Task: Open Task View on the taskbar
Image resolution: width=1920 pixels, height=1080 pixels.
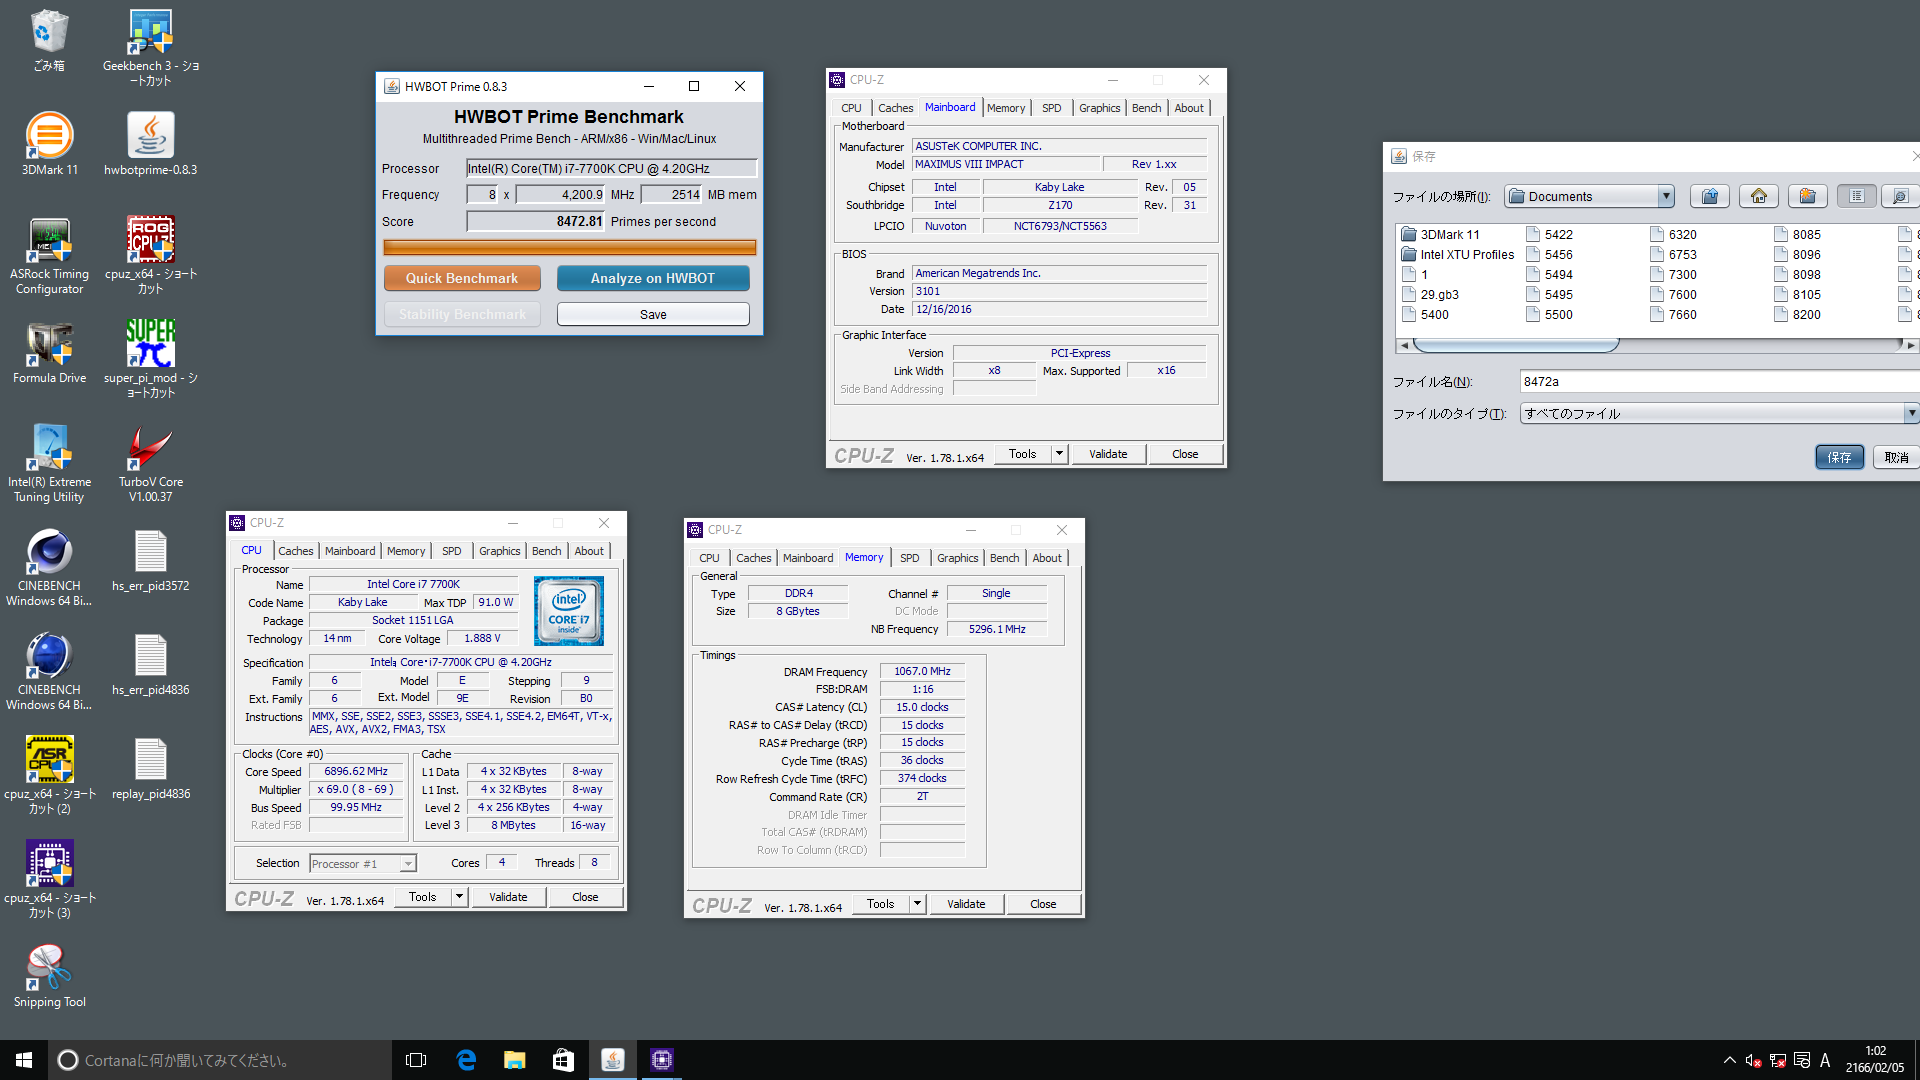Action: coord(416,1060)
